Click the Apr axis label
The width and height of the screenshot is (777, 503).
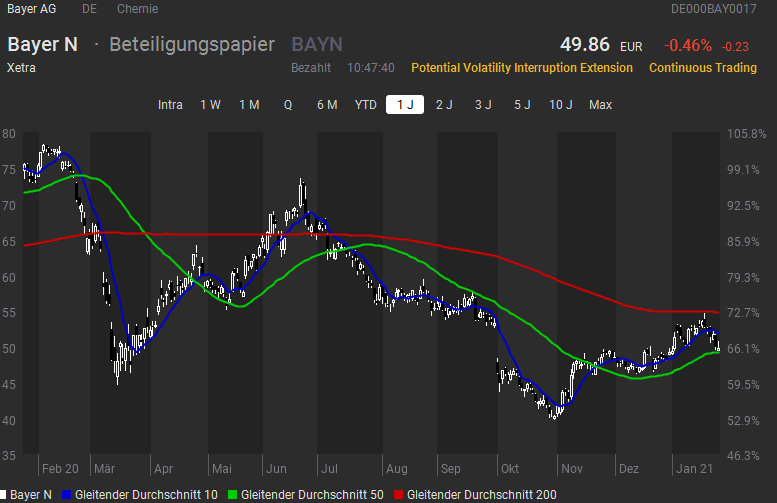point(164,469)
